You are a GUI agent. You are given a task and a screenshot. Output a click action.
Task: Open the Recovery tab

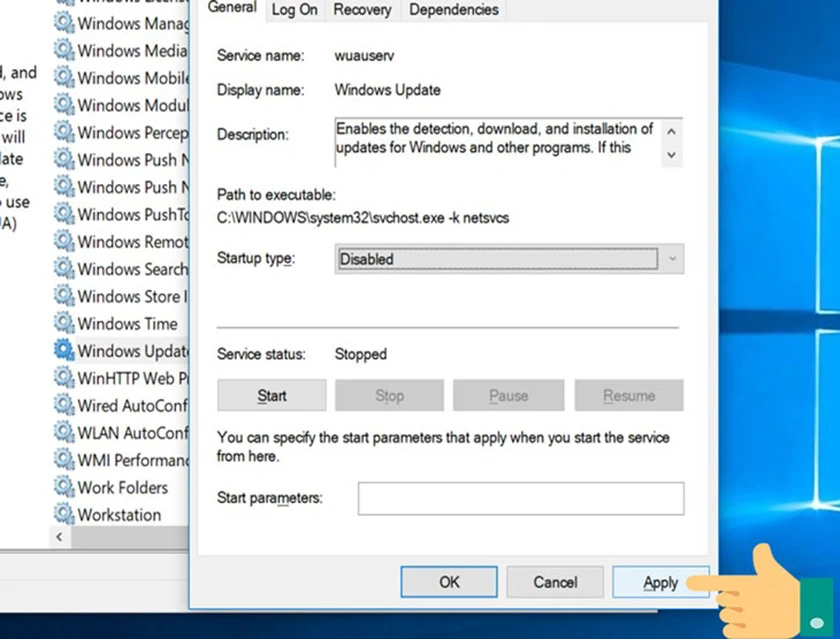click(363, 10)
